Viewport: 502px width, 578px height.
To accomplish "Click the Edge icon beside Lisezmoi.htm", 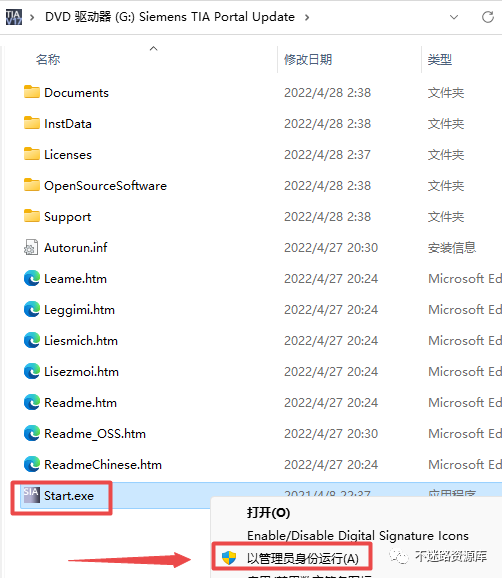I will (x=32, y=371).
